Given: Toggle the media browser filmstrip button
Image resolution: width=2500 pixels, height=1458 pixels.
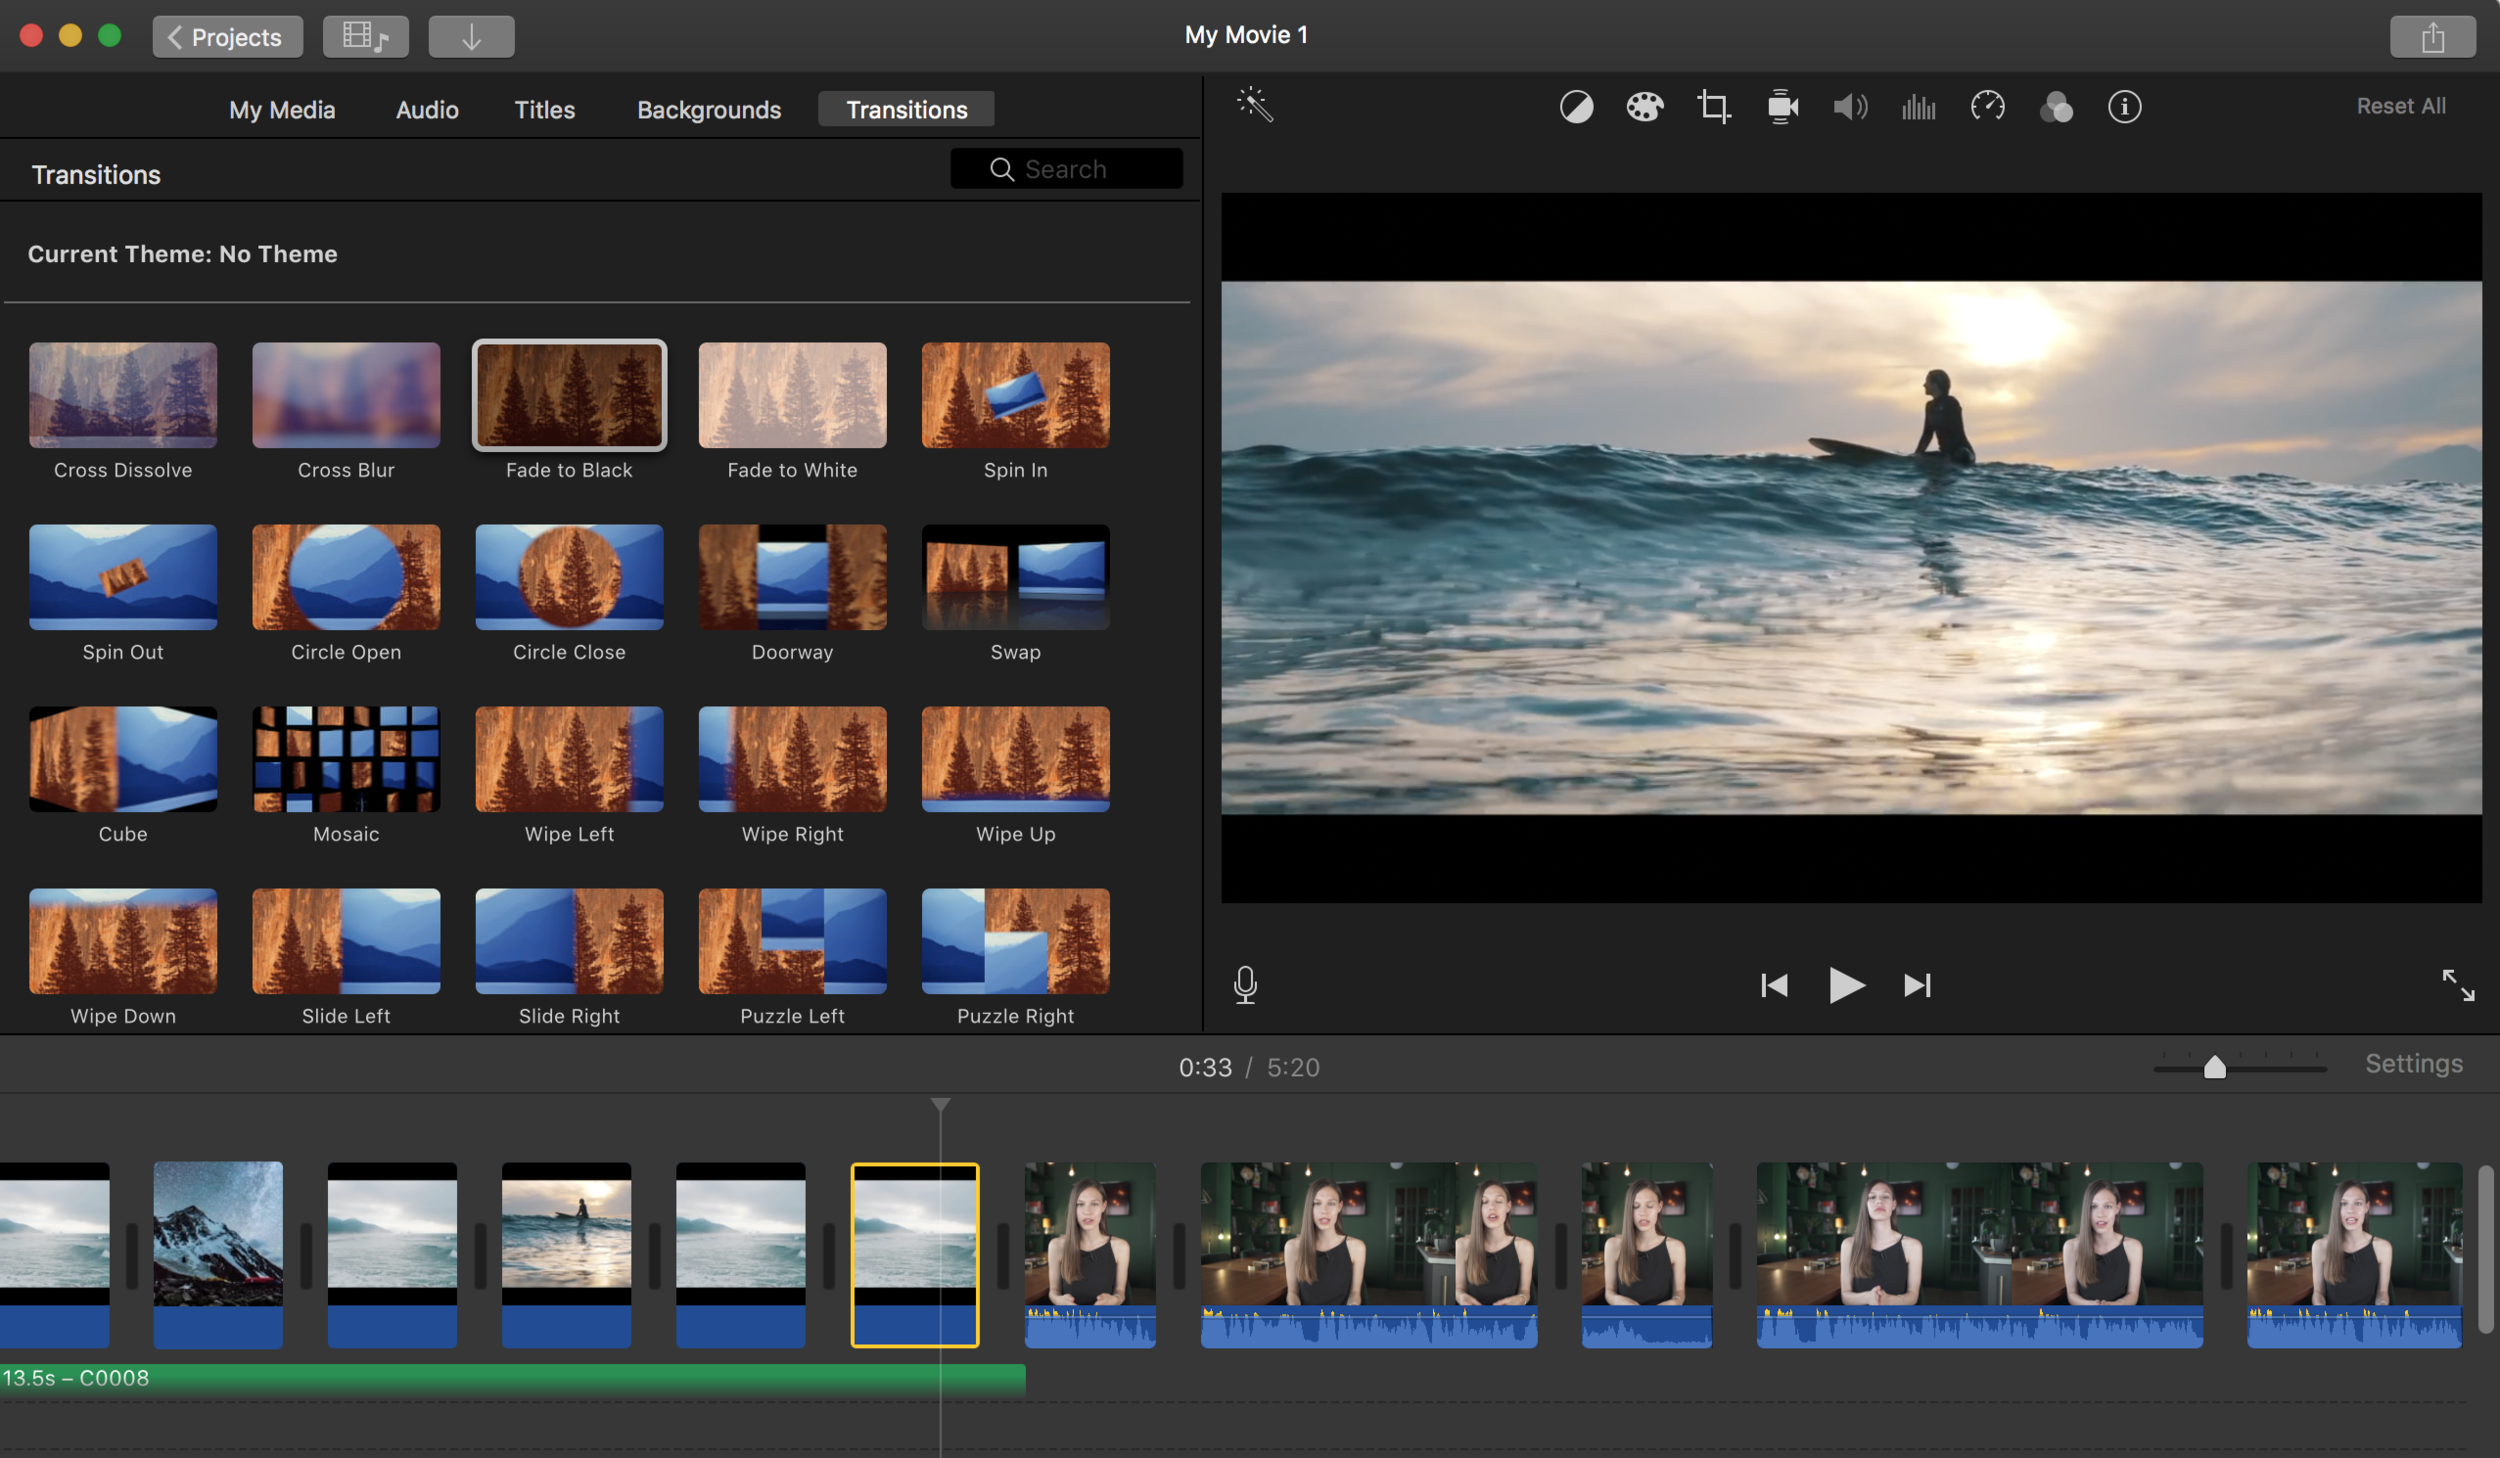Looking at the screenshot, I should coord(365,37).
